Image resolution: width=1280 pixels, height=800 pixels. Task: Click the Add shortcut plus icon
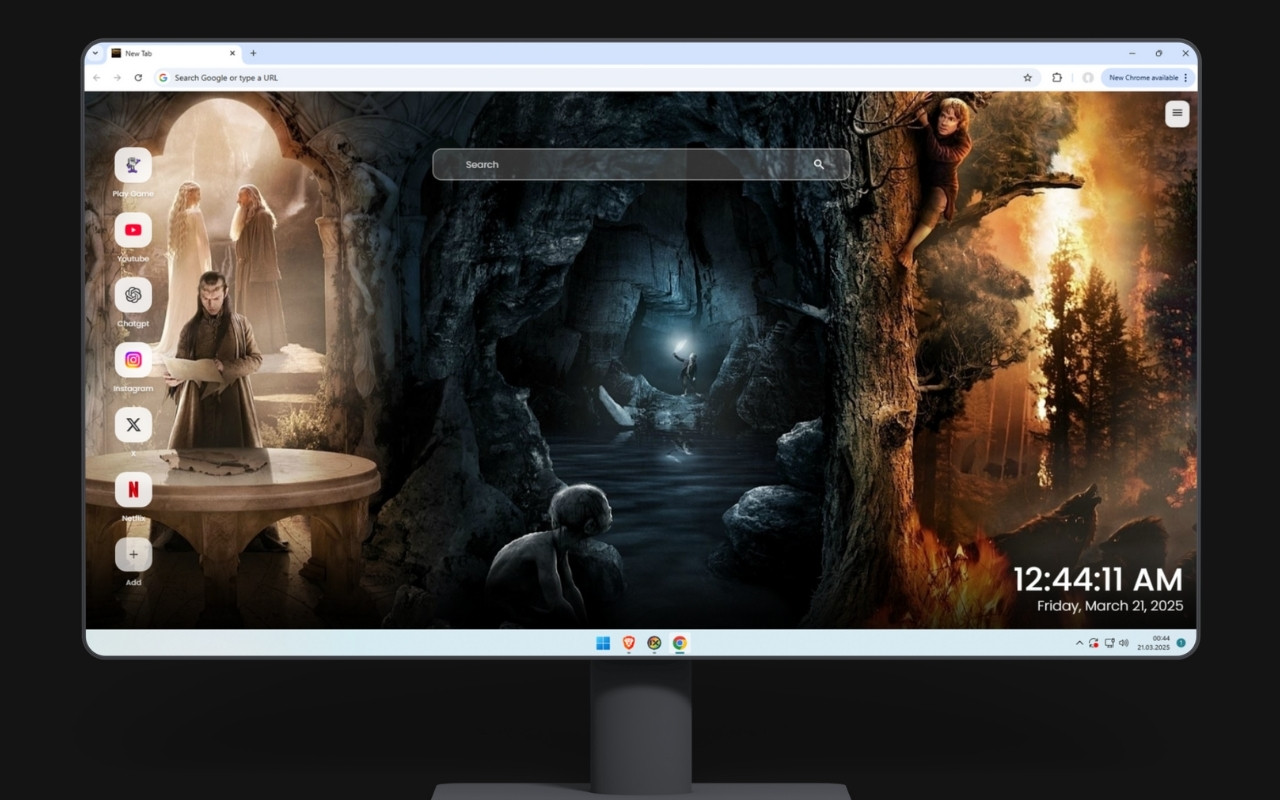click(133, 553)
